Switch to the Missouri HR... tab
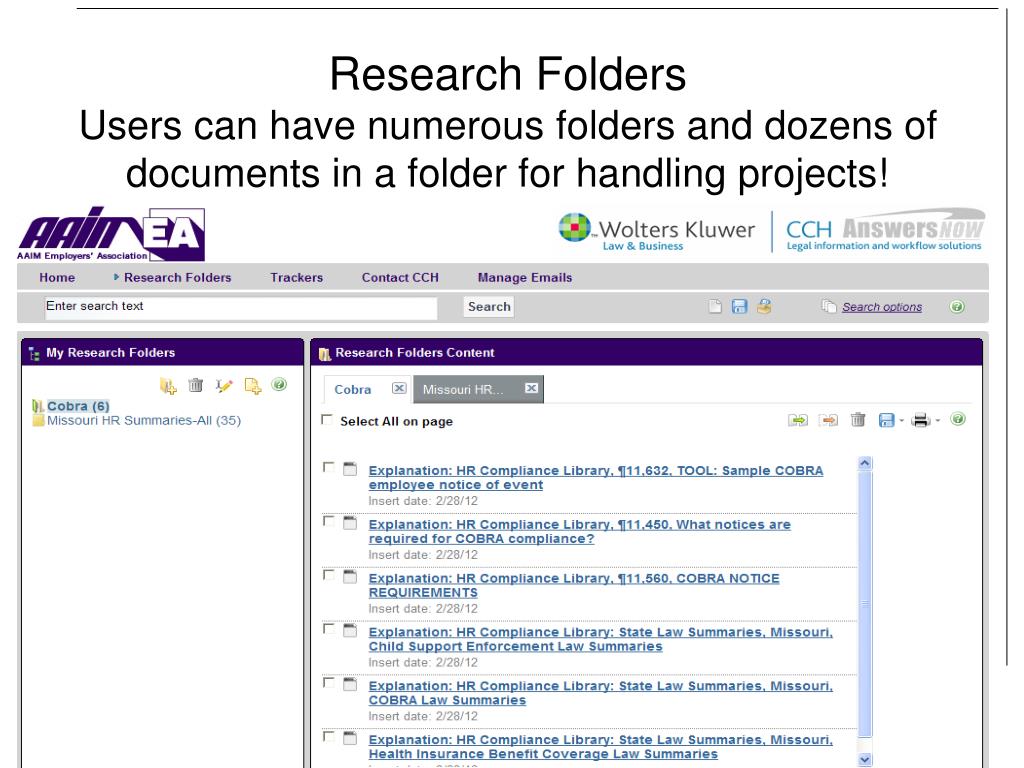Image resolution: width=1024 pixels, height=768 pixels. [x=463, y=389]
